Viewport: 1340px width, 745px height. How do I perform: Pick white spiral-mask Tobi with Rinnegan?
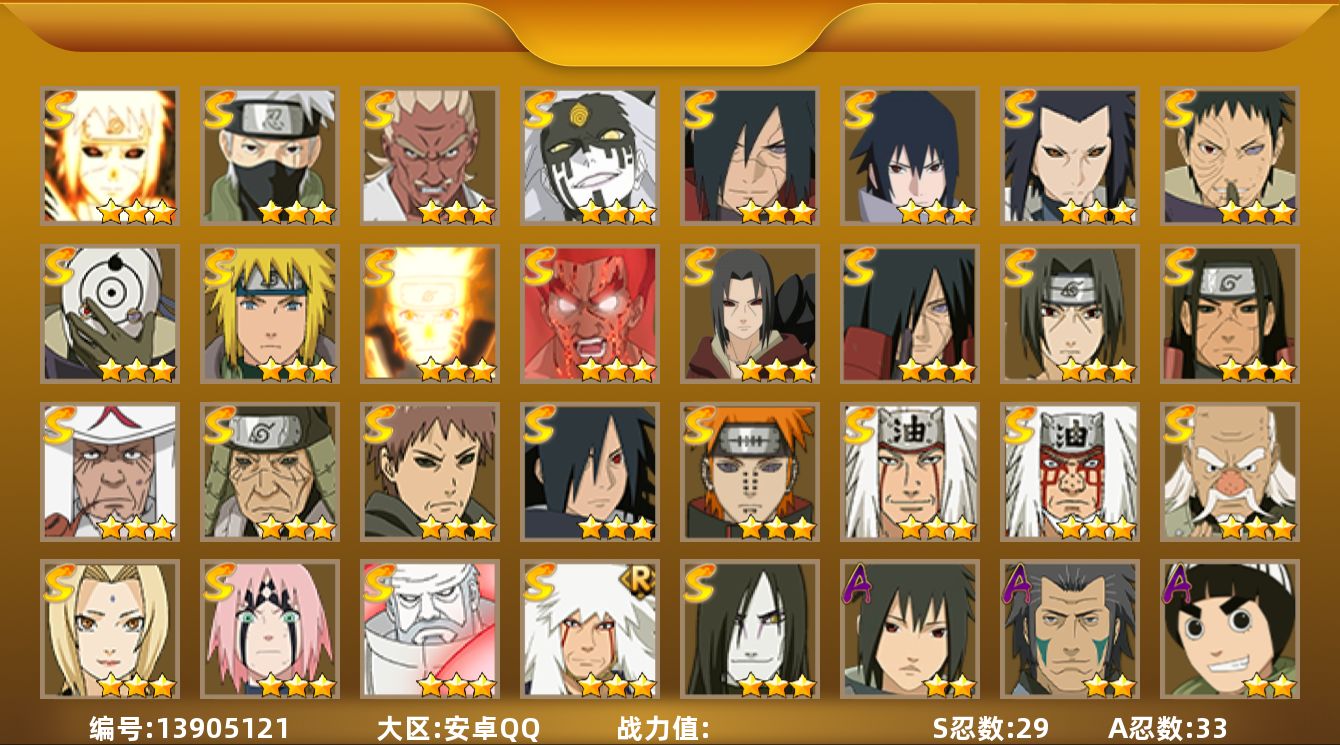click(110, 314)
